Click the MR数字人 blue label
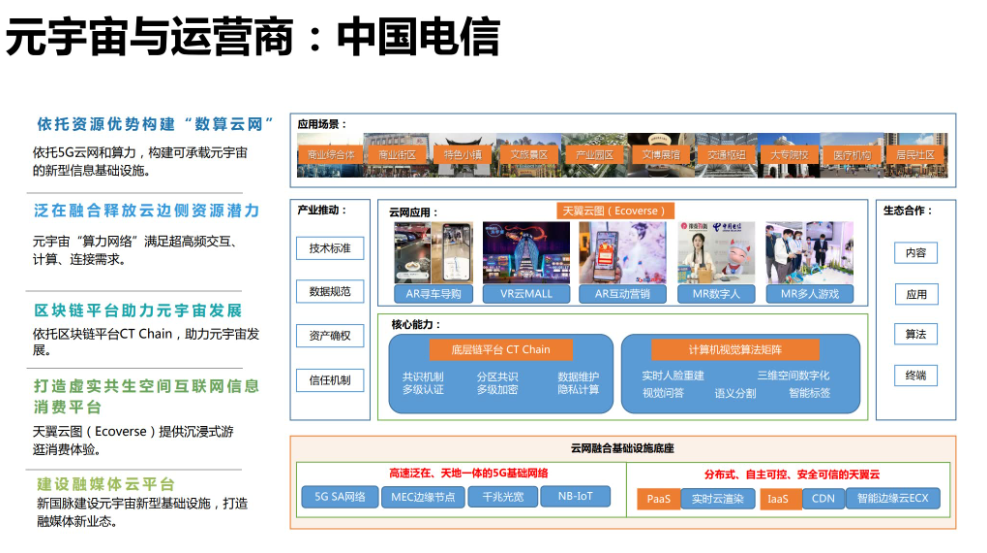The width and height of the screenshot is (987, 553). [x=716, y=294]
